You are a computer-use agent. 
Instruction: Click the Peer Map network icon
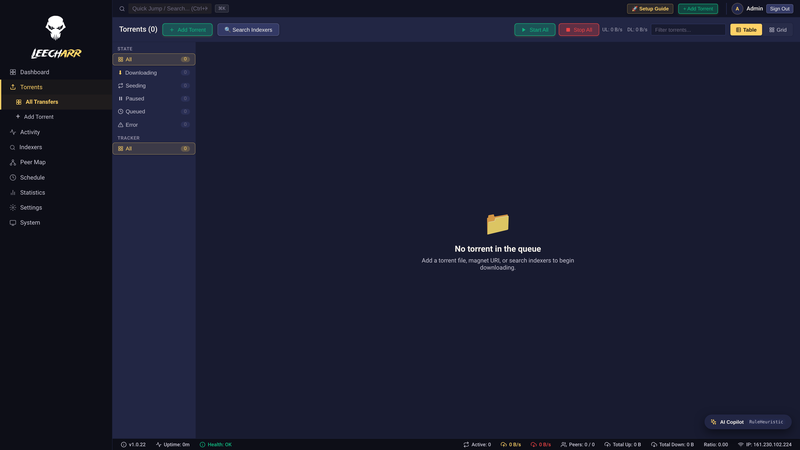click(x=13, y=162)
